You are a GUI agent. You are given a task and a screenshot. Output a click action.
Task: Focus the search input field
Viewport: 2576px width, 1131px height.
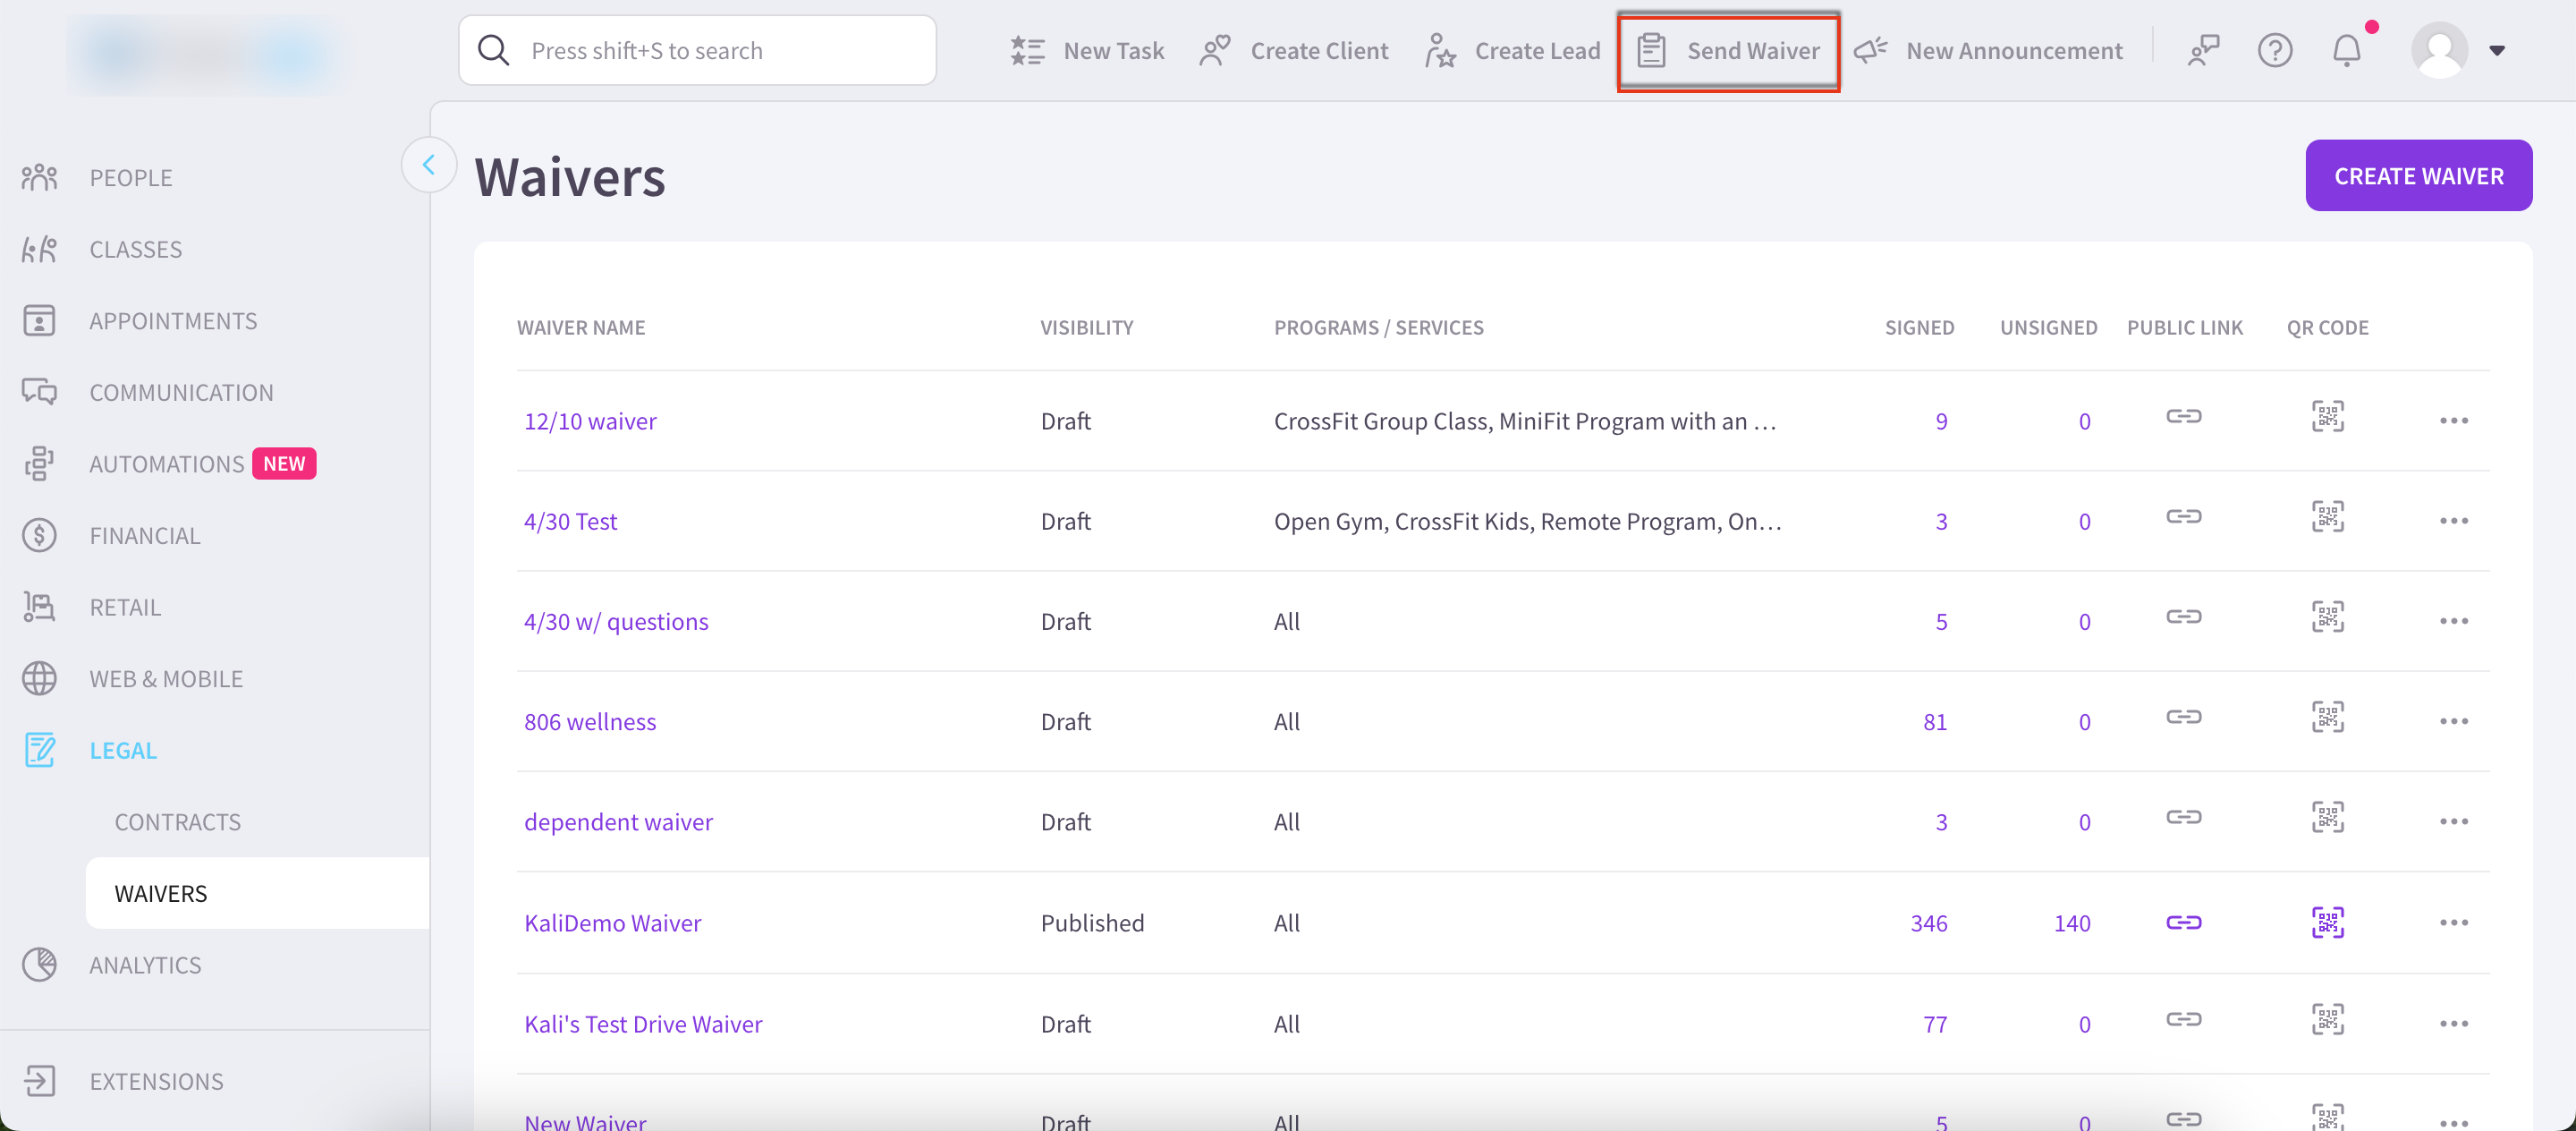(x=697, y=50)
